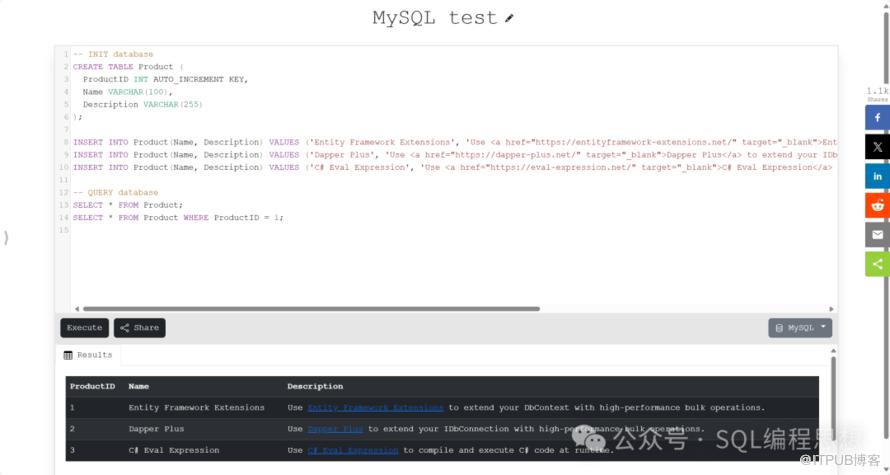Screen dimensions: 890x475
Task: Select the 'Dapper Plus' name cell
Action: pos(156,428)
